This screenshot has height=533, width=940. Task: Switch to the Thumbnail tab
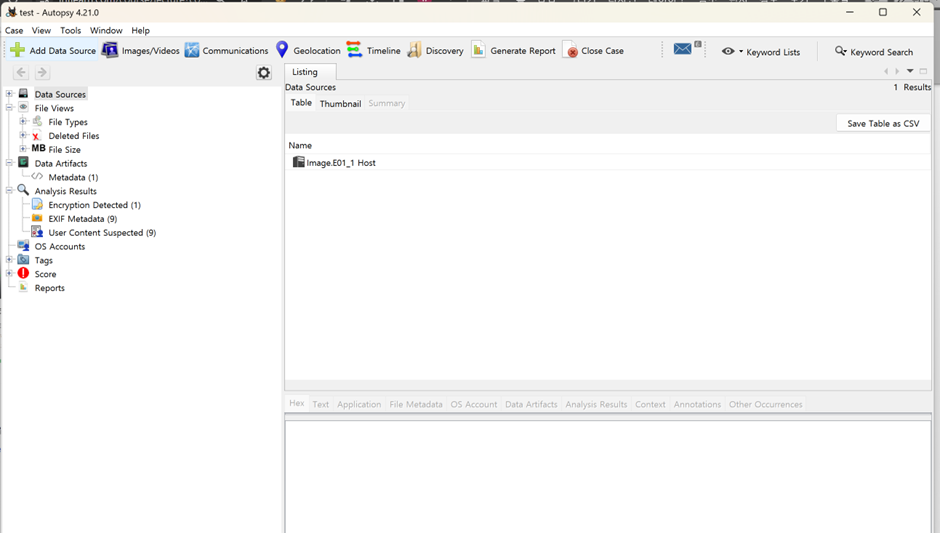pyautogui.click(x=341, y=103)
